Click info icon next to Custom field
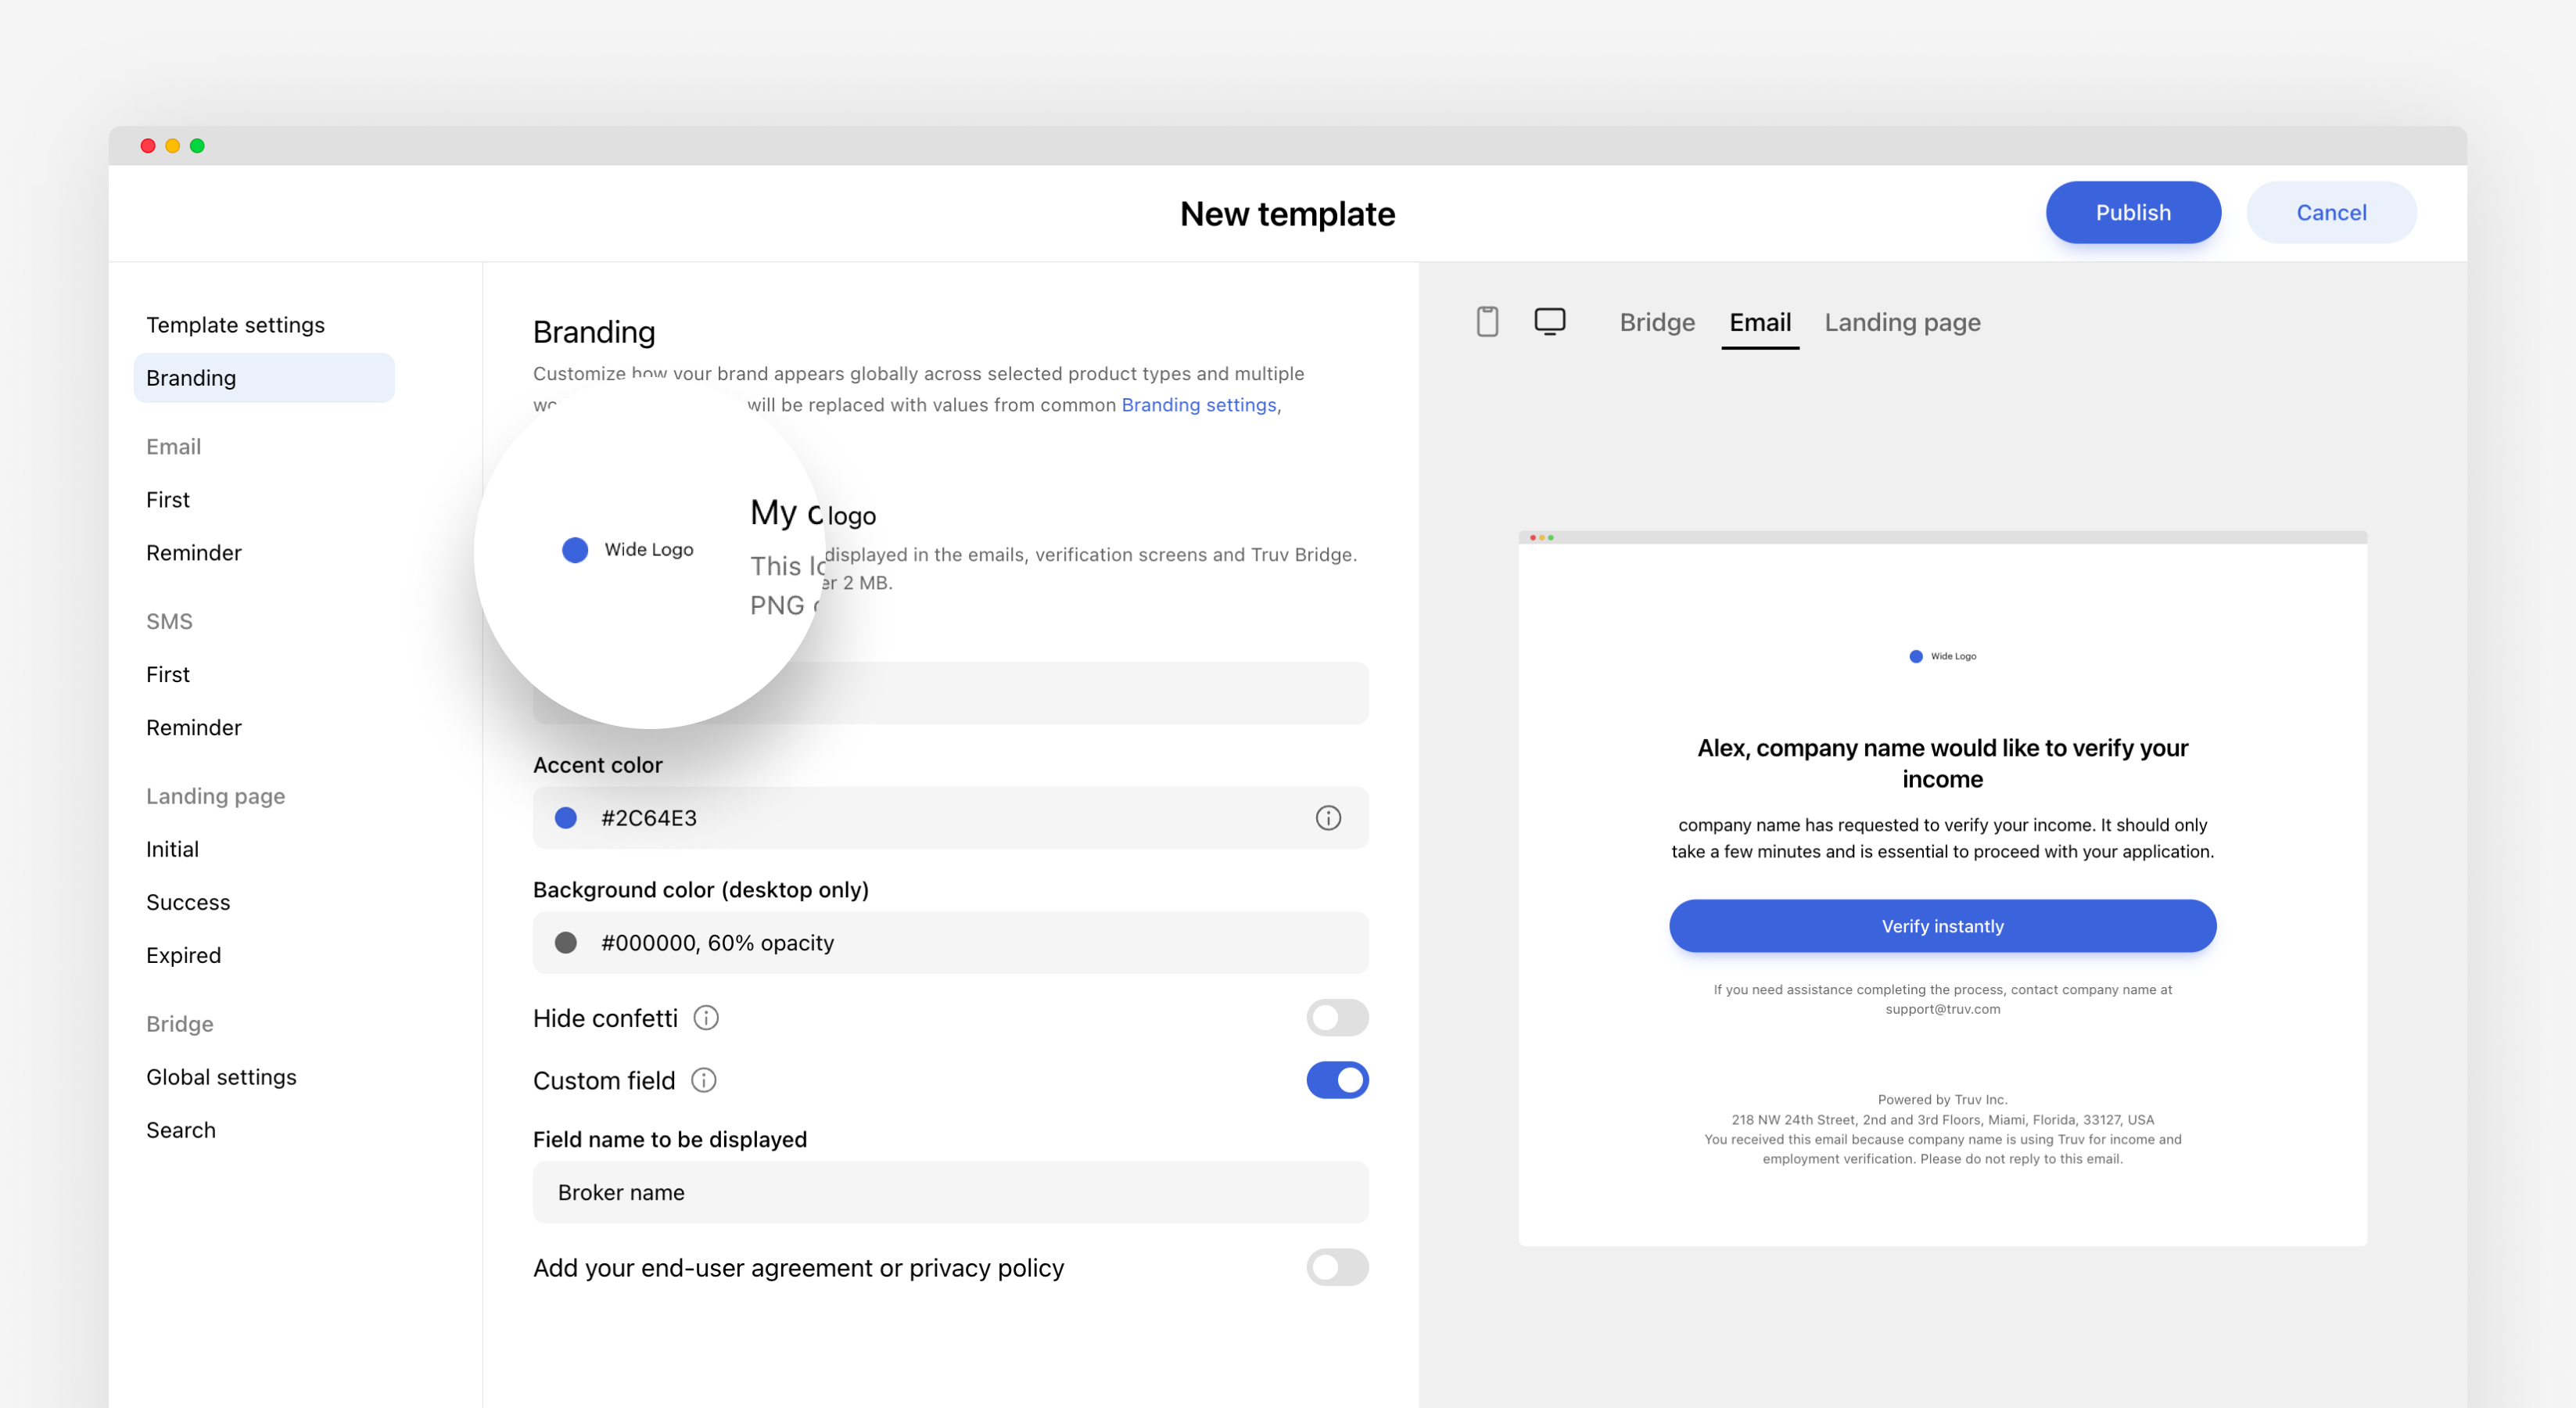Image resolution: width=2576 pixels, height=1408 pixels. (704, 1080)
